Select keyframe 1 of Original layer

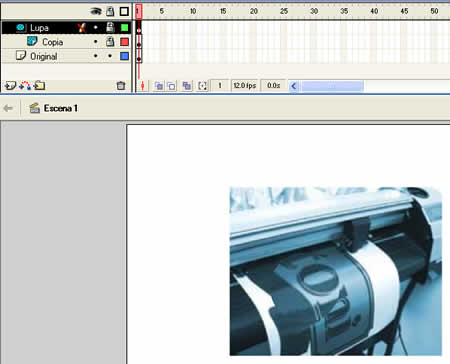click(x=139, y=56)
